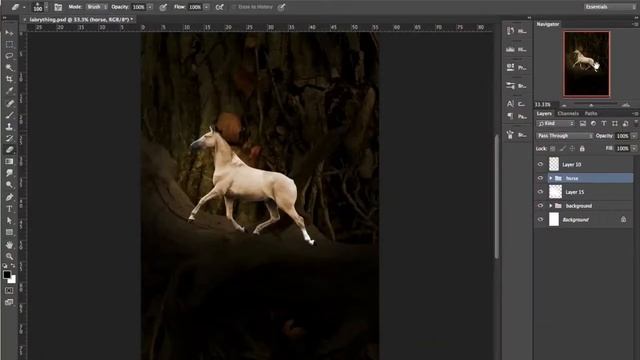
Task: Select the Smudge tool
Action: [9, 173]
